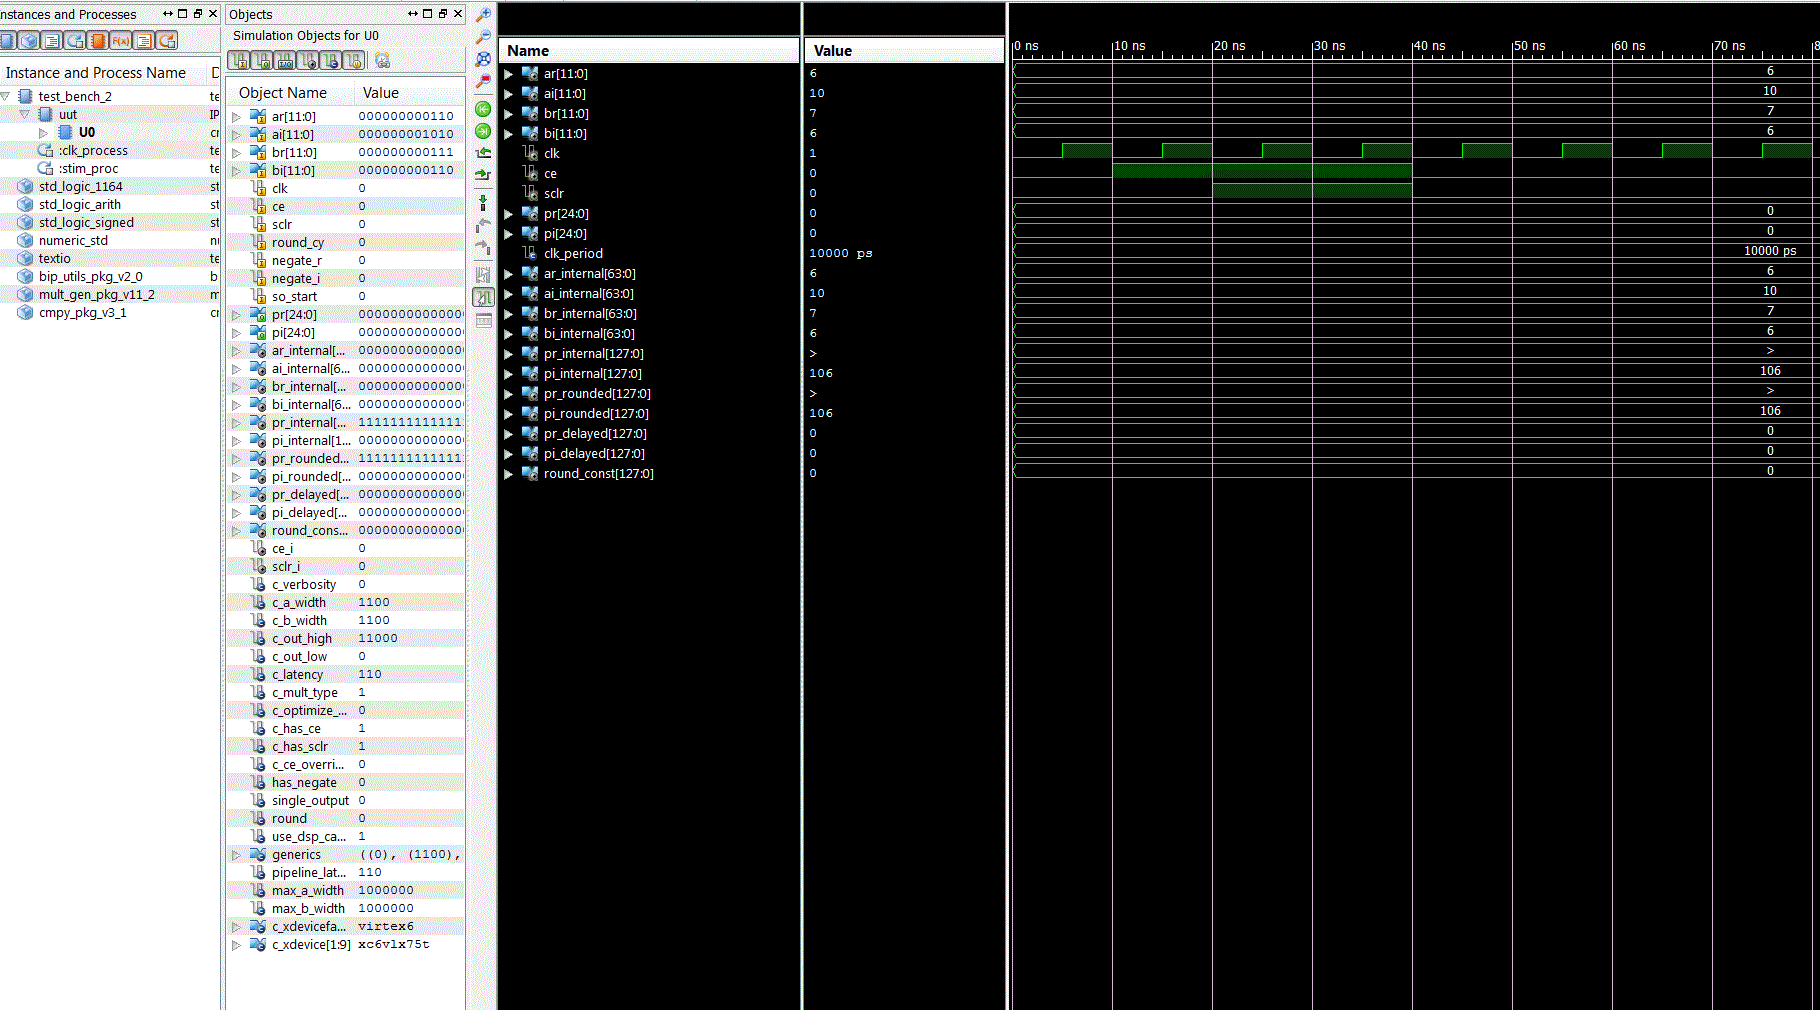The height and width of the screenshot is (1010, 1820).
Task: Toggle the Output ports filter
Action: (x=263, y=61)
